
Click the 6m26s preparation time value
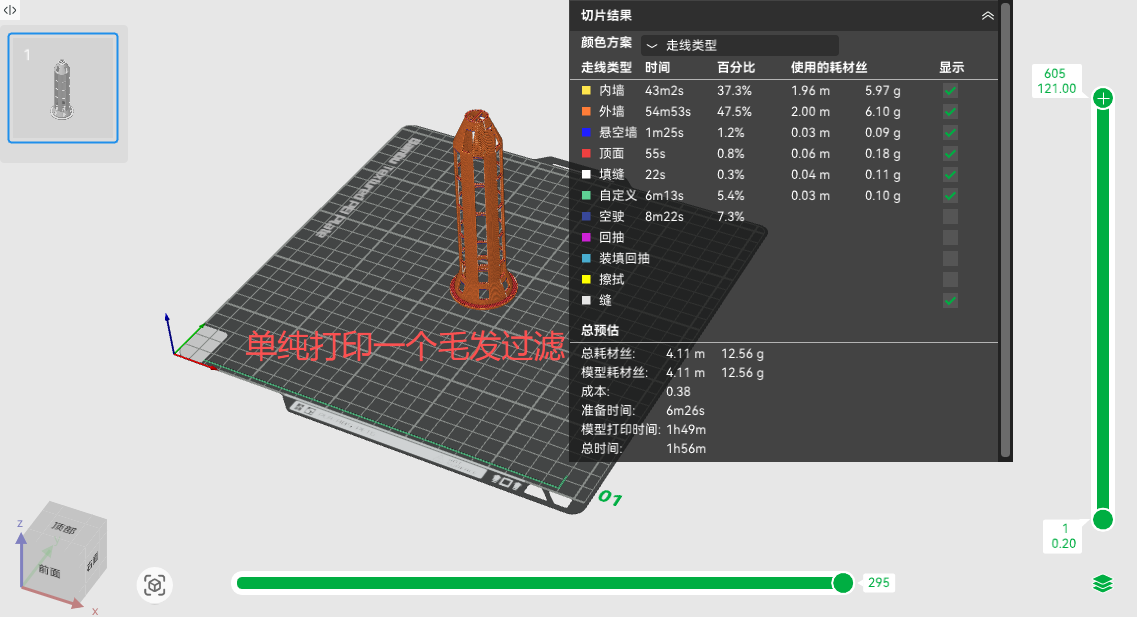[685, 410]
